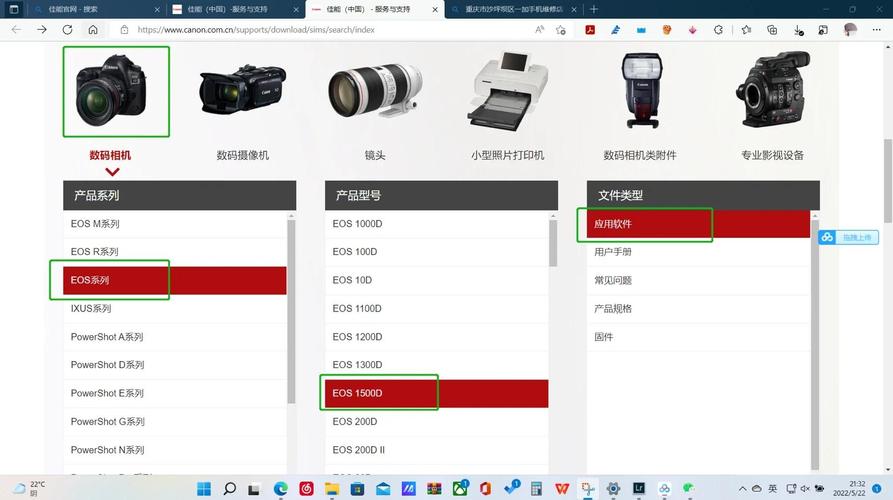This screenshot has height=500, width=893.
Task: Open the 数码摄像机 category label
Action: coord(243,155)
